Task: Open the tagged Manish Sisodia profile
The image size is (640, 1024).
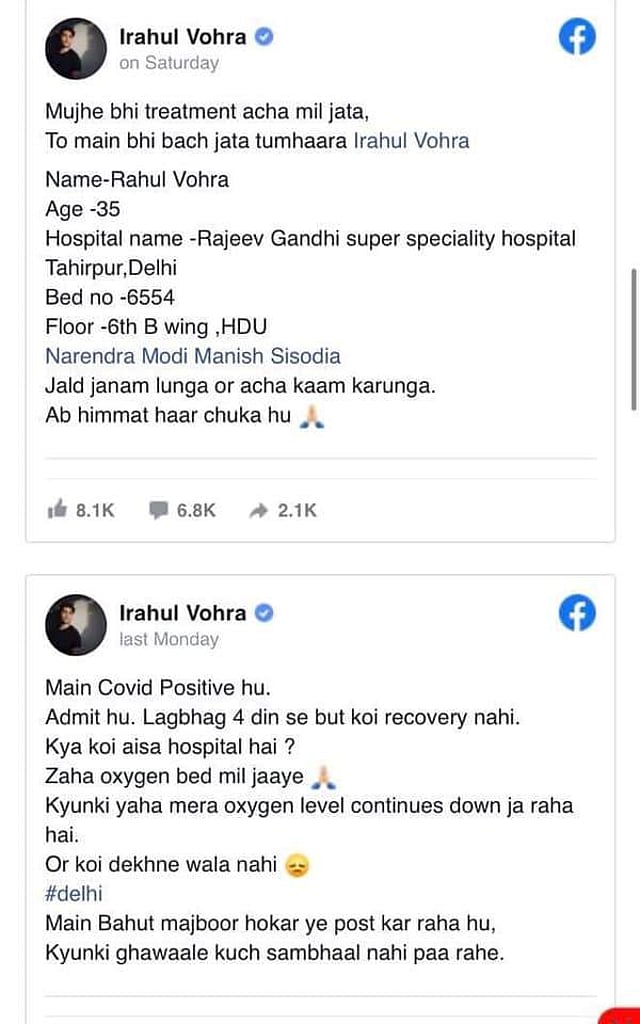Action: 268,356
